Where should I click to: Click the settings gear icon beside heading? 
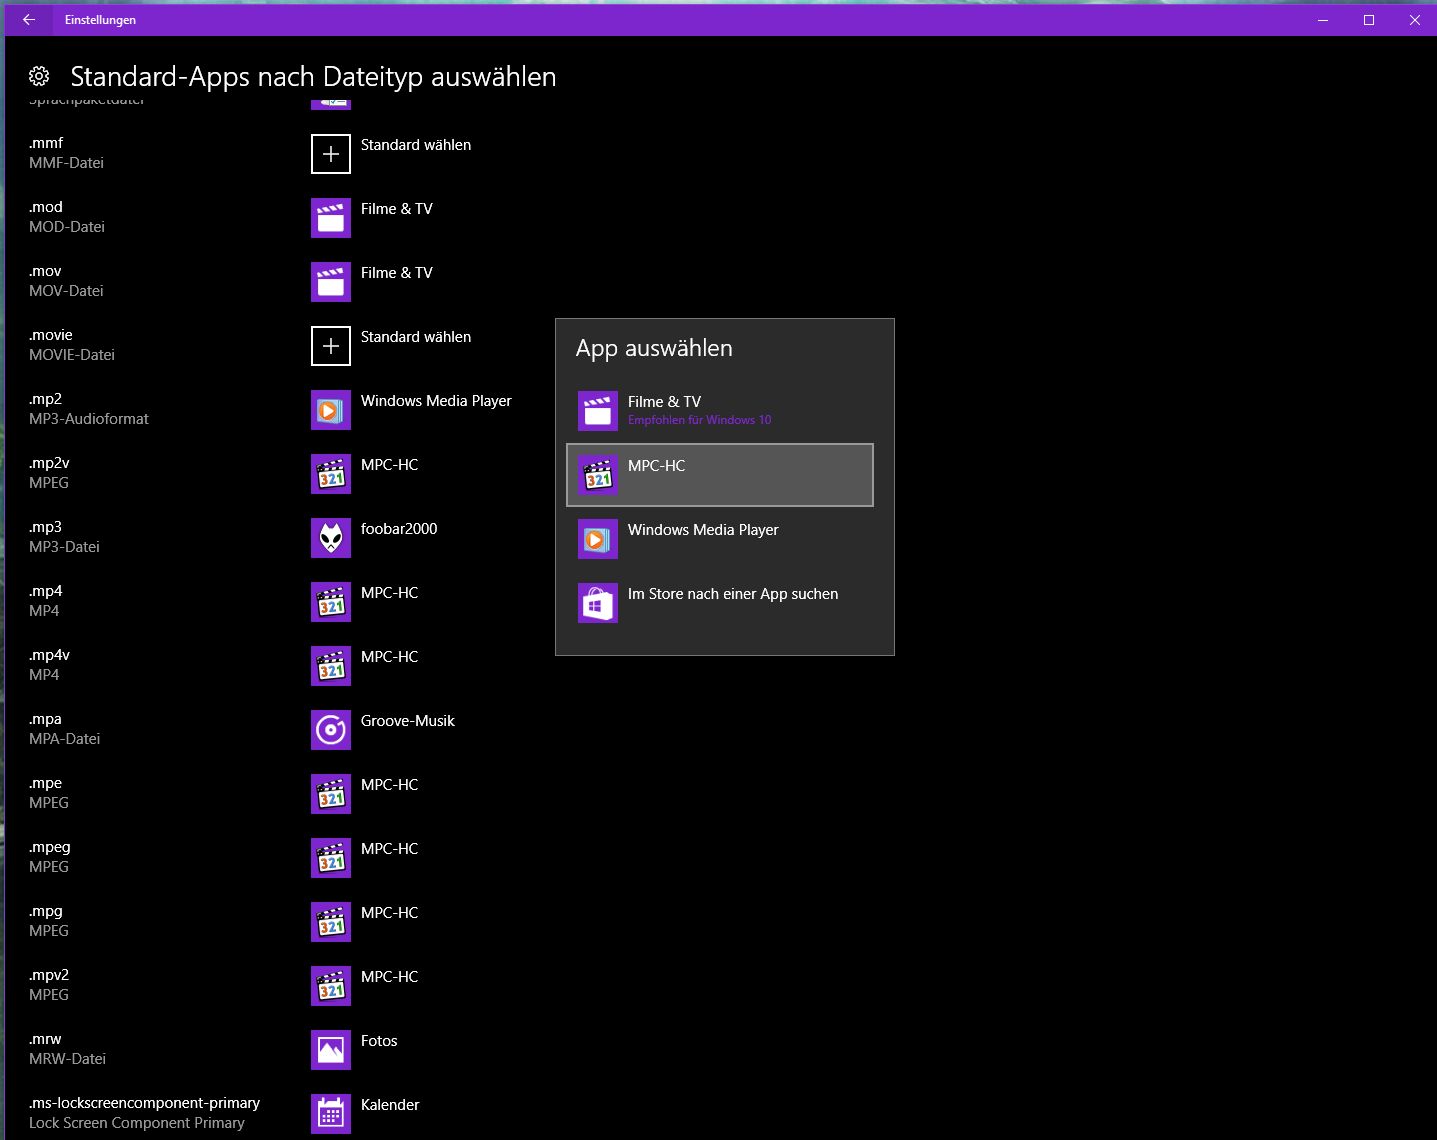click(x=39, y=76)
